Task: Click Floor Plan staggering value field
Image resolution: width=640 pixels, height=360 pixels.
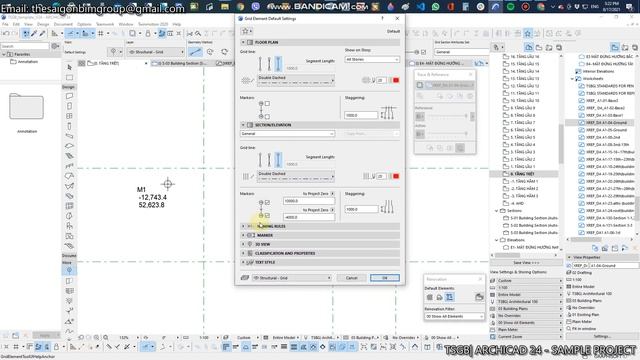Action: click(361, 115)
